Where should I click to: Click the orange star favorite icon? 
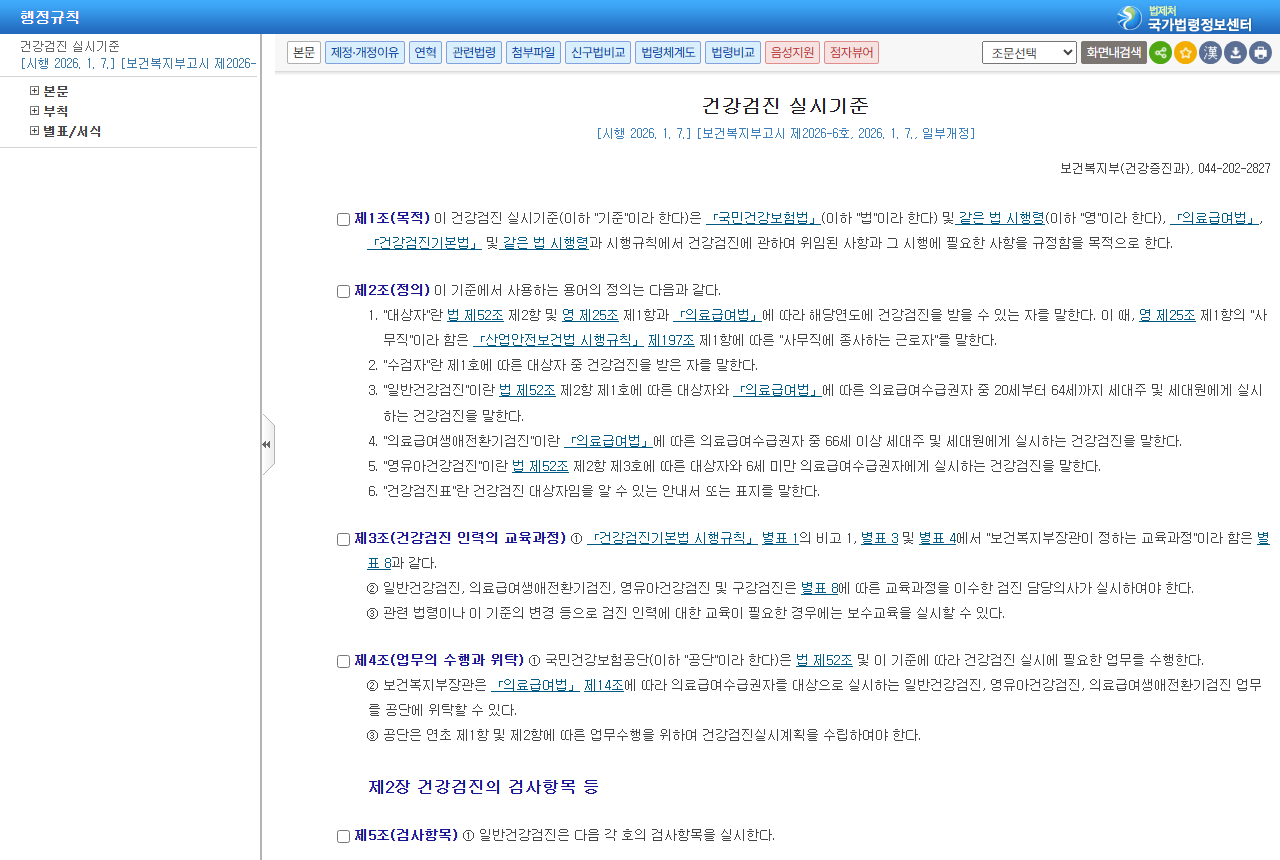click(x=1185, y=53)
